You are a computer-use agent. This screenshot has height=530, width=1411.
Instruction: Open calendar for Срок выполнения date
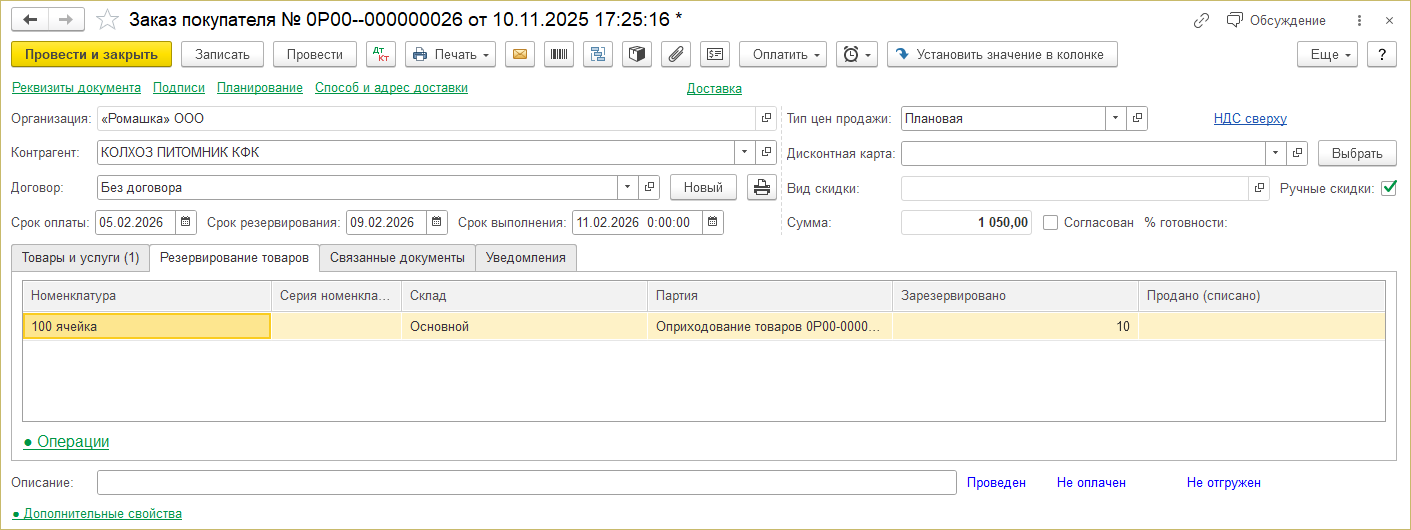point(712,222)
